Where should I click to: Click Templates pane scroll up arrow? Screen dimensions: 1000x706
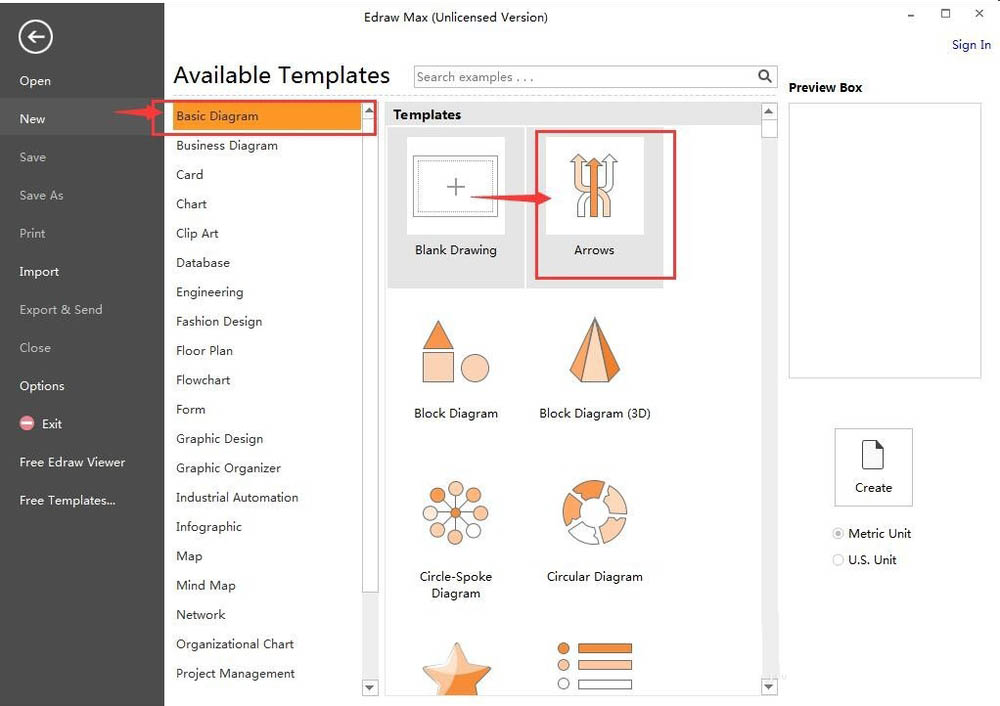coord(769,112)
